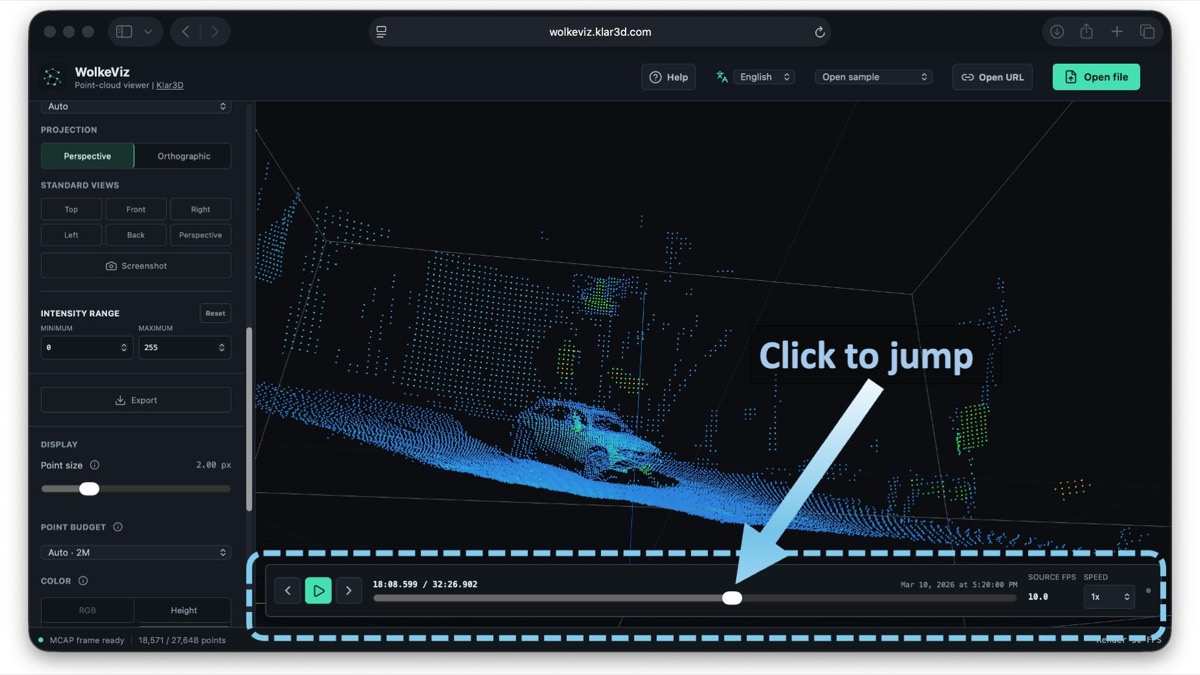Select Perspective projection
This screenshot has height=675, width=1200.
coord(87,156)
